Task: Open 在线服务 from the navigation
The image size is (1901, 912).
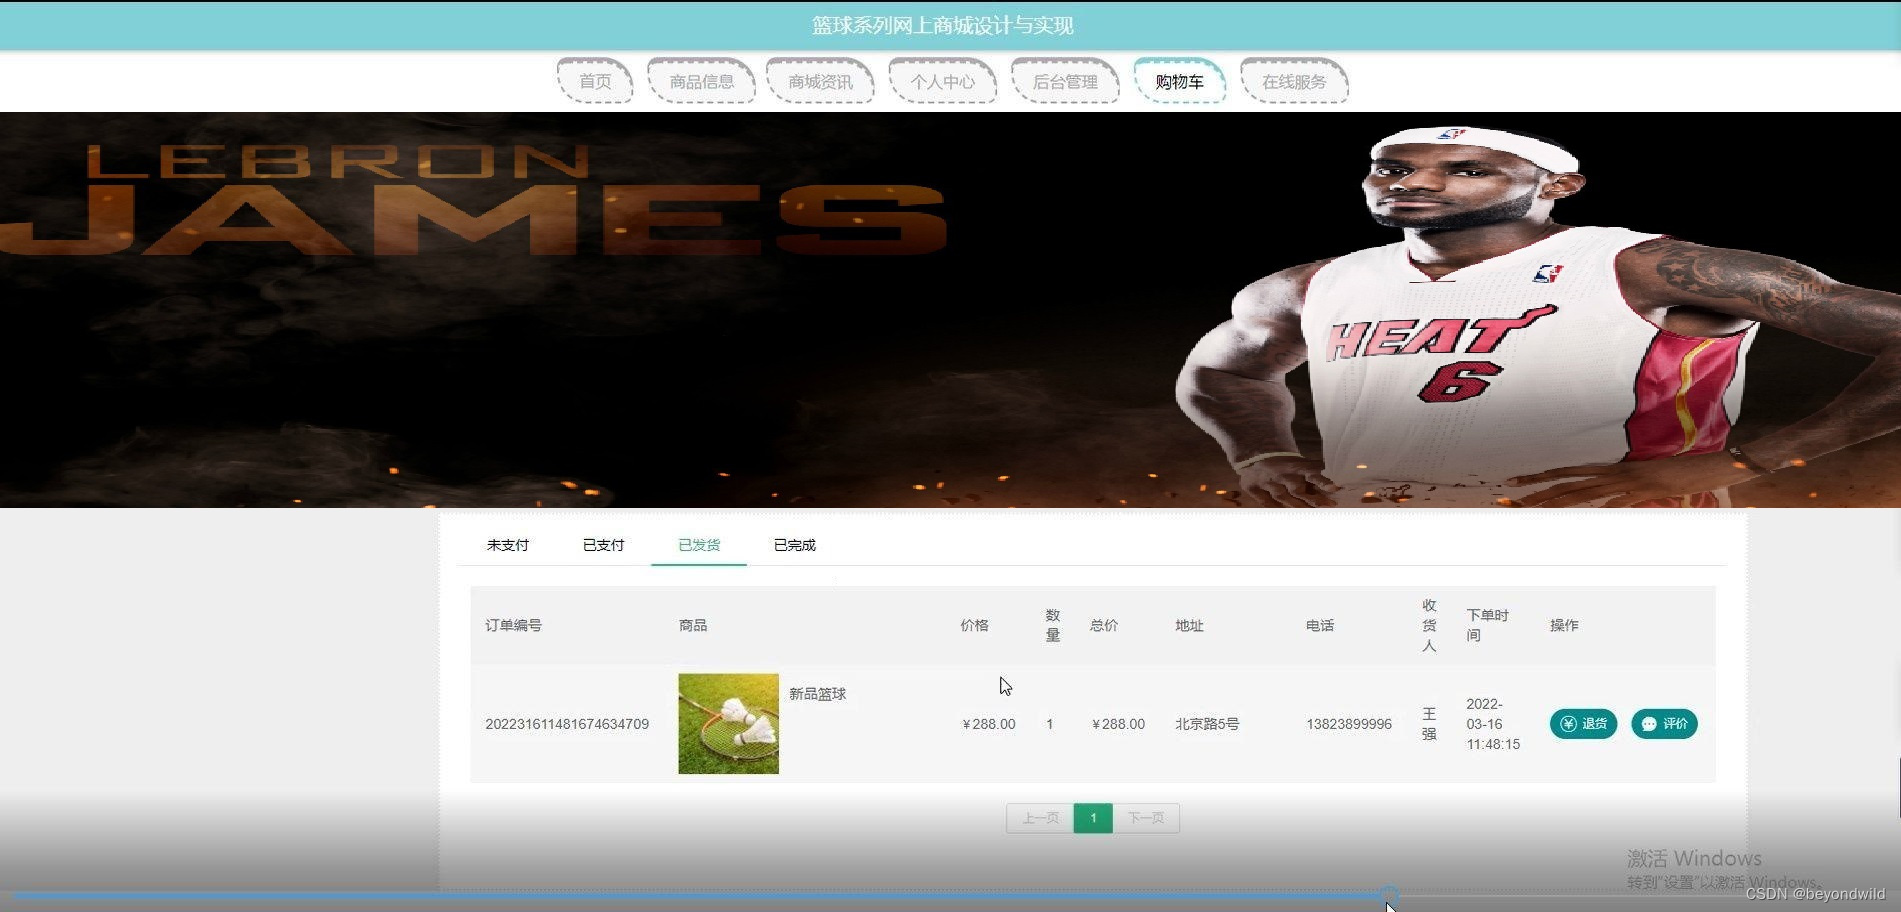Action: [1294, 81]
